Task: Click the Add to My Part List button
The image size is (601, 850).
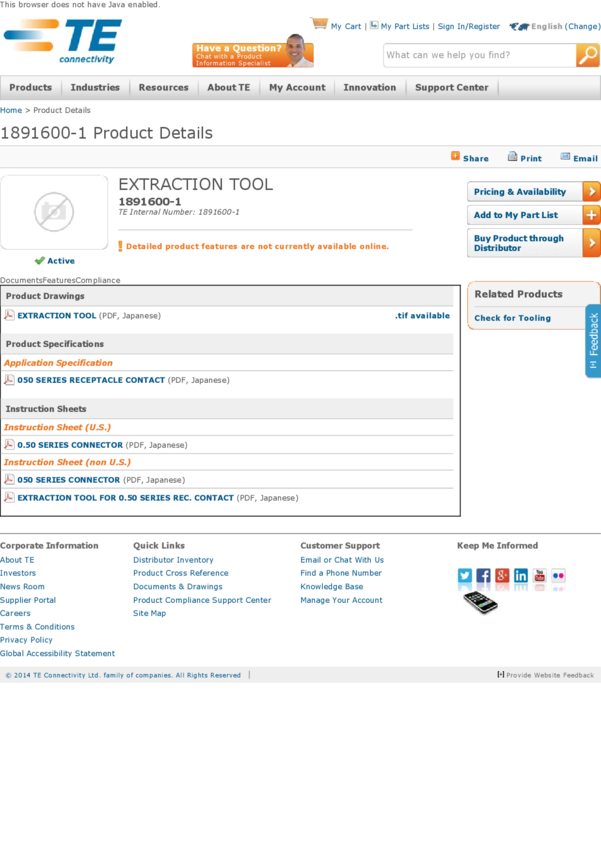Action: [534, 215]
